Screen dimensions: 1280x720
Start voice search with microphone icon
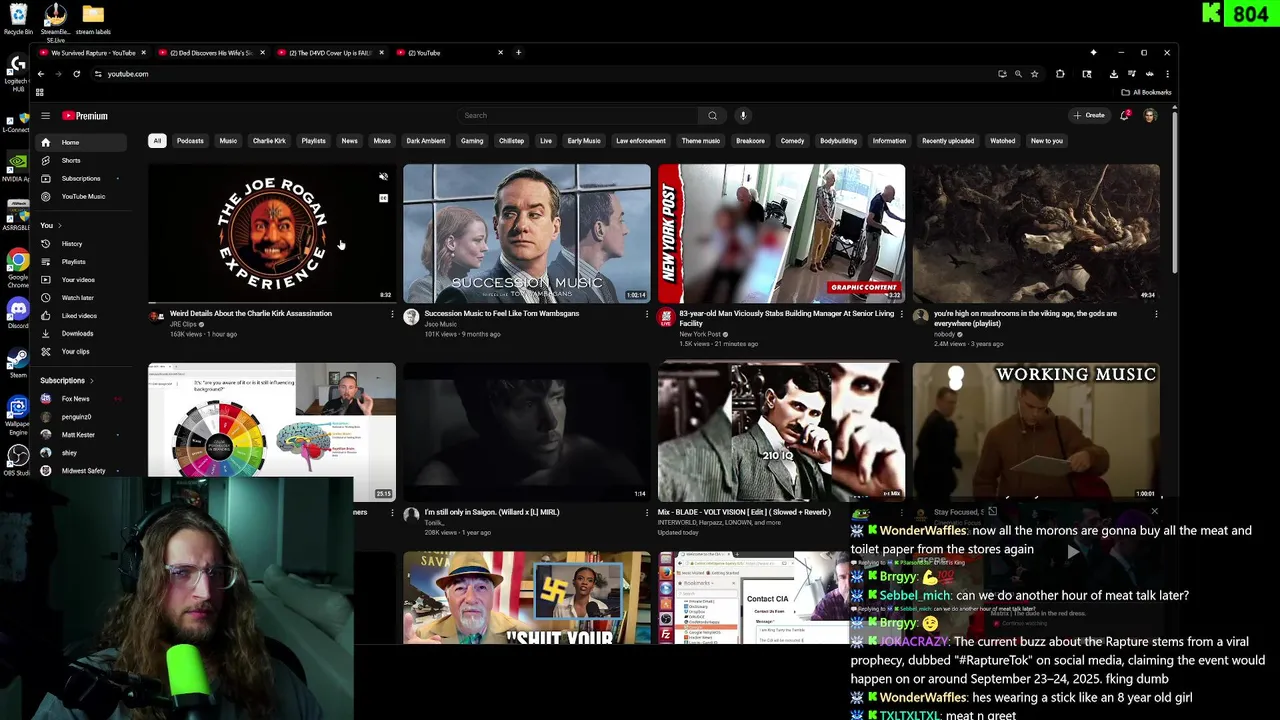point(743,116)
